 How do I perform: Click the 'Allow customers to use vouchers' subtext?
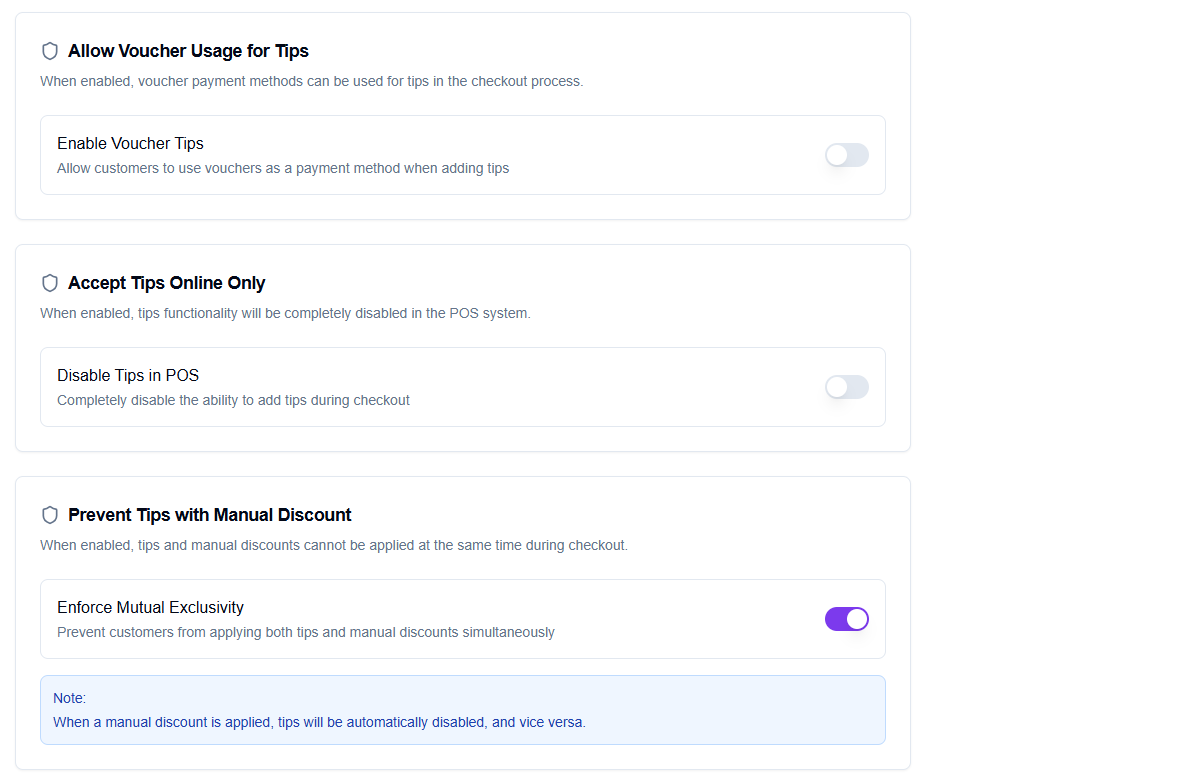point(283,168)
